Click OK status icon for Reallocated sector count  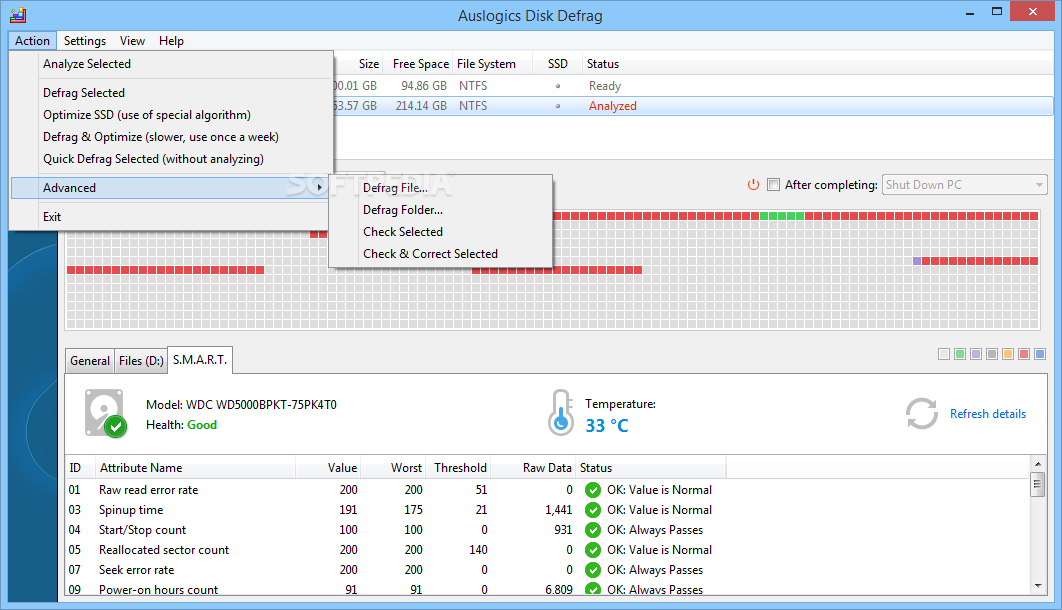(x=593, y=550)
